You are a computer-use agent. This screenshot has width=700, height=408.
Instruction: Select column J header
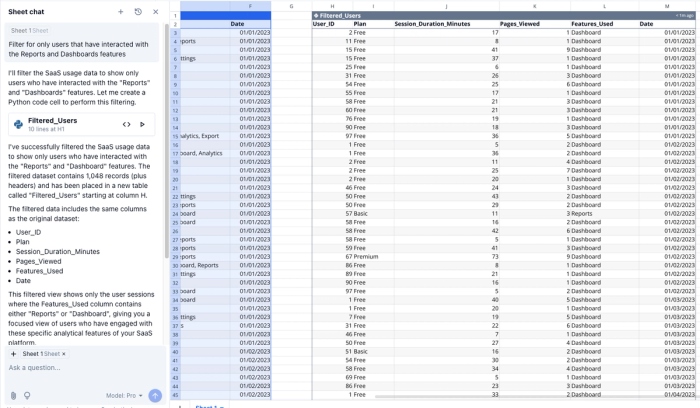(446, 6)
